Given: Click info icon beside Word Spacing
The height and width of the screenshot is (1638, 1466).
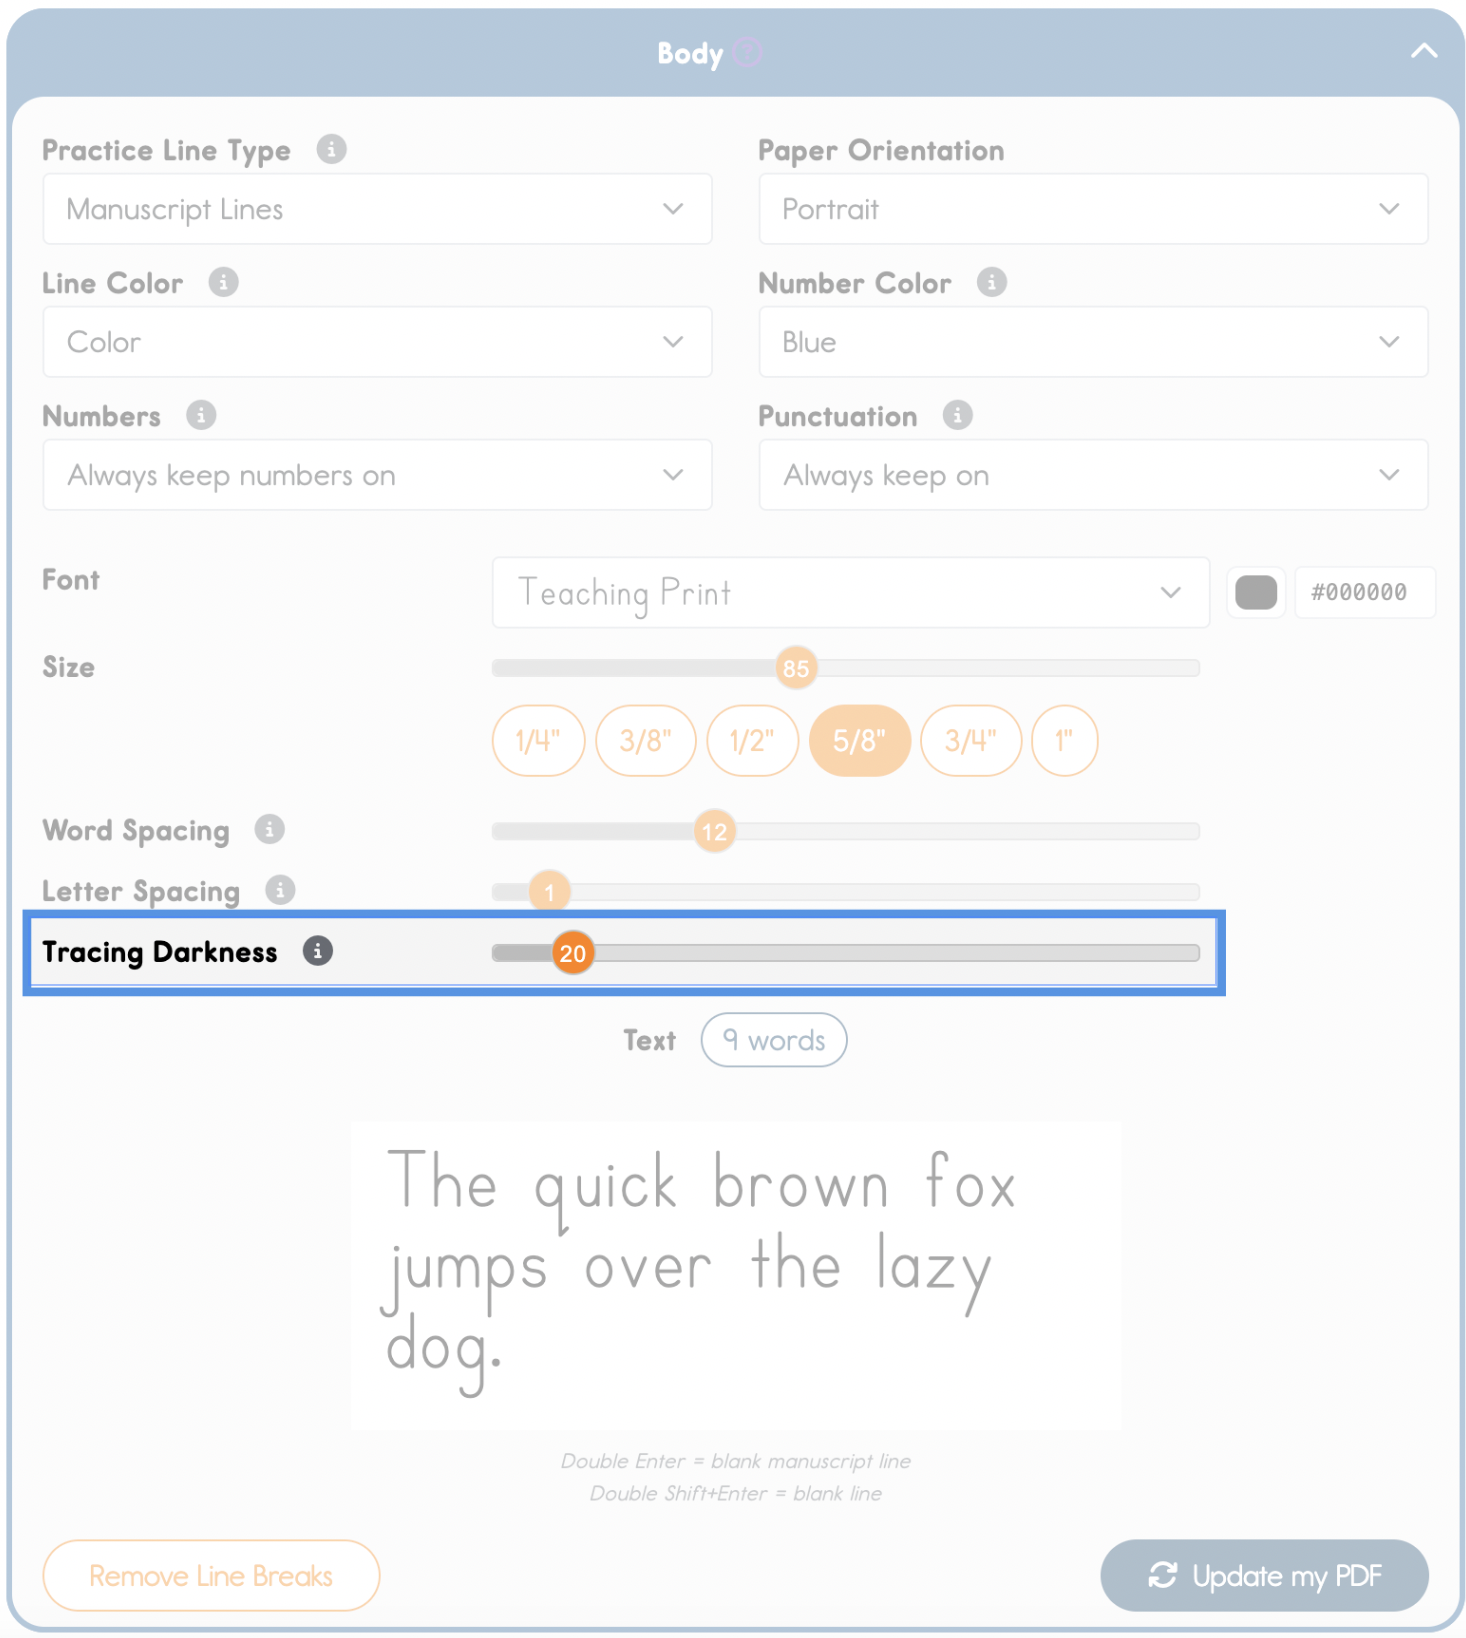Looking at the screenshot, I should (269, 830).
